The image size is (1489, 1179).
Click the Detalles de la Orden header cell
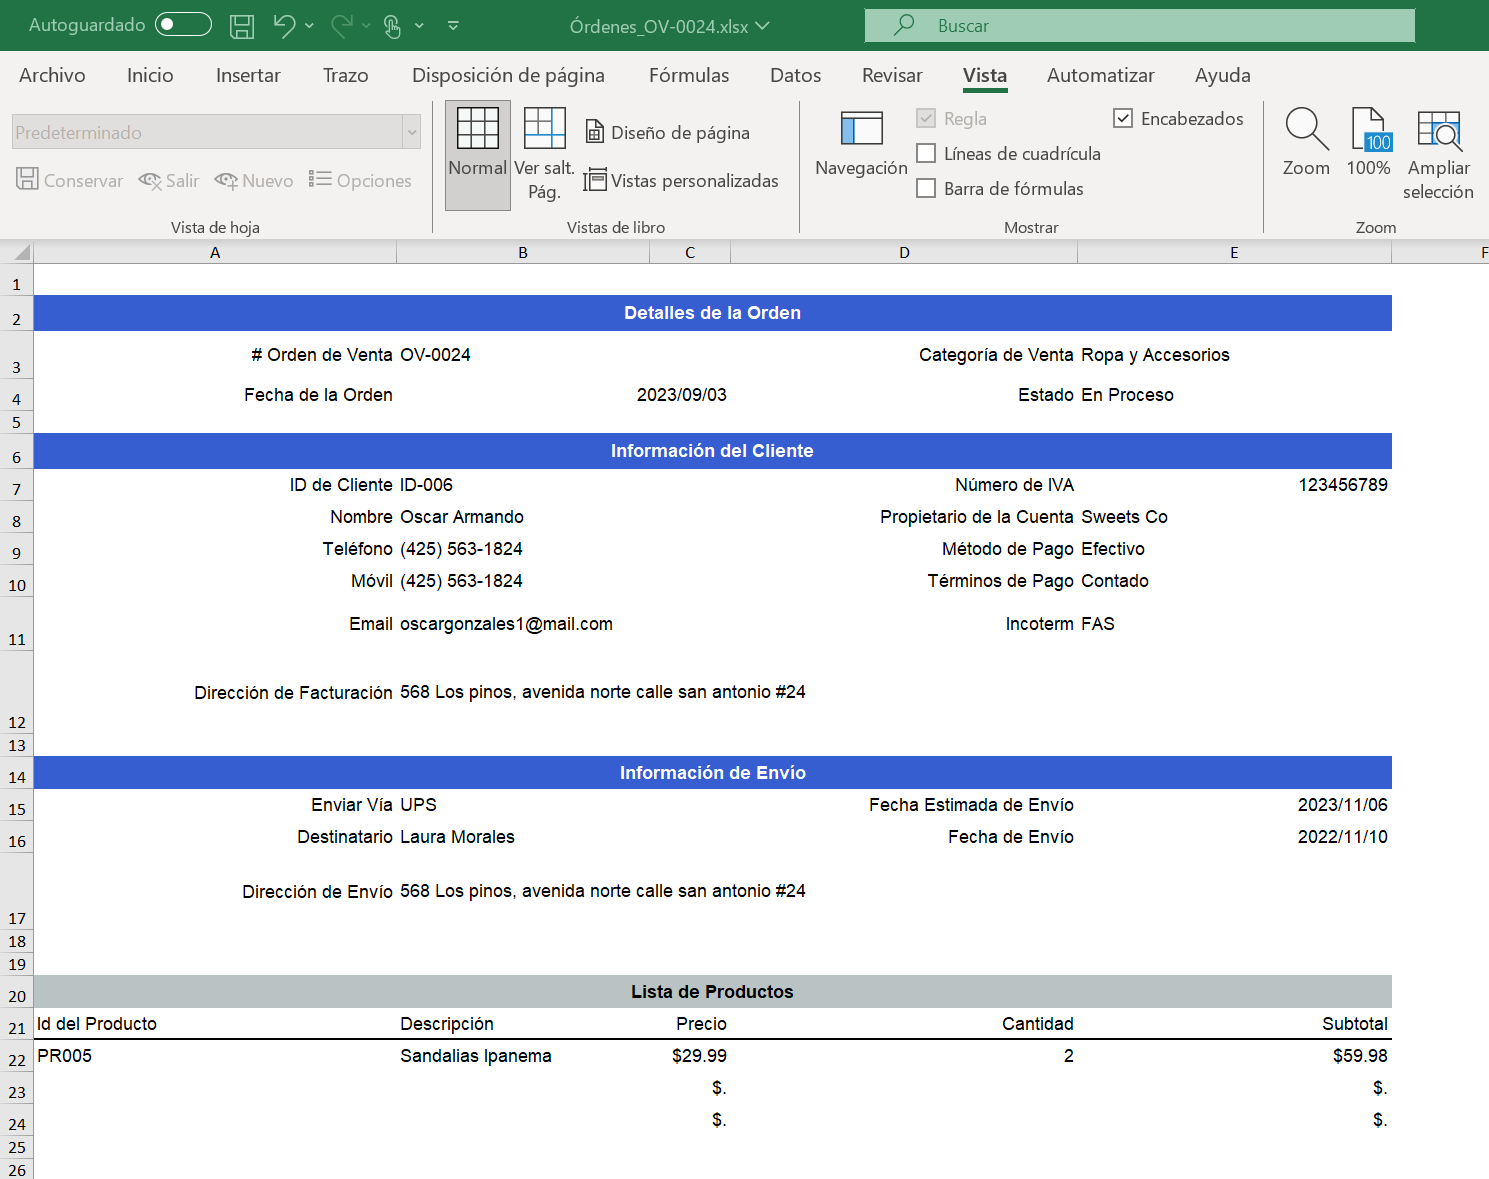pyautogui.click(x=713, y=313)
